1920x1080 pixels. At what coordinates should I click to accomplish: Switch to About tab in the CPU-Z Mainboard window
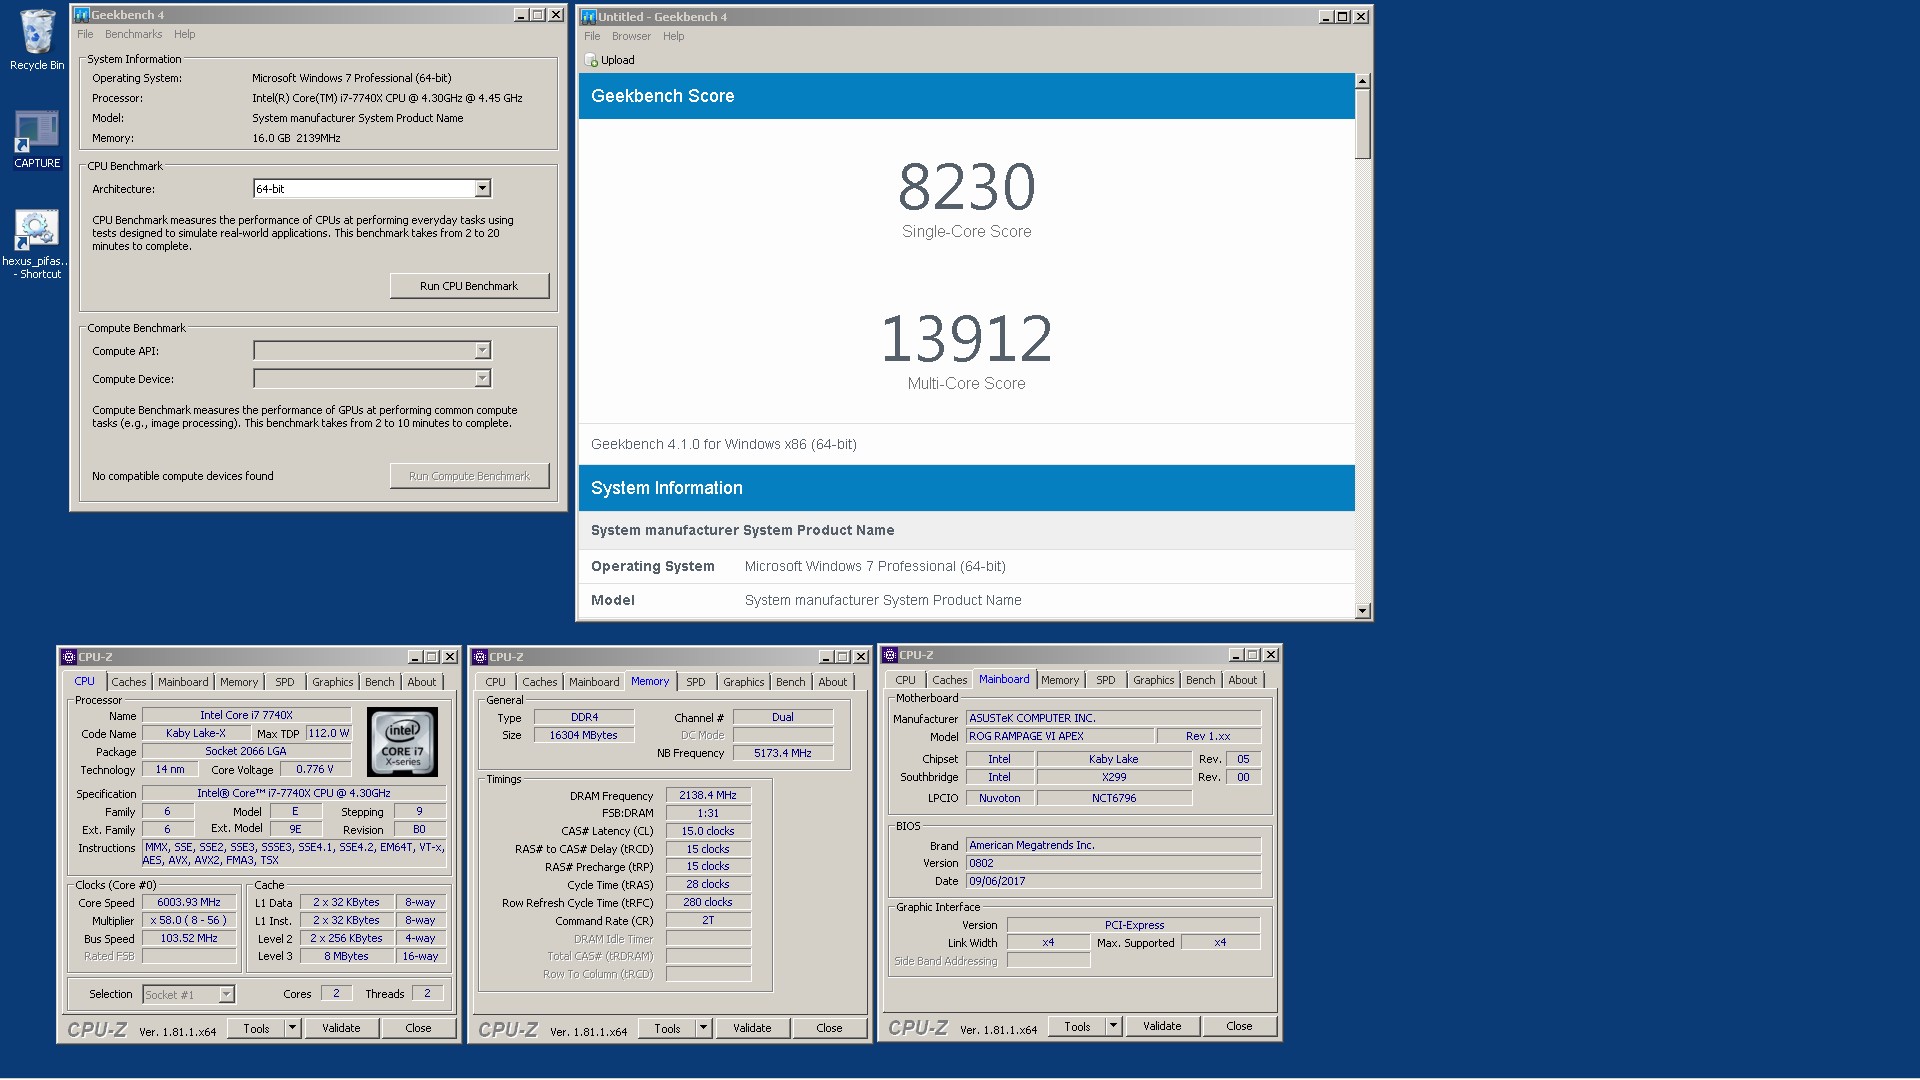1243,680
